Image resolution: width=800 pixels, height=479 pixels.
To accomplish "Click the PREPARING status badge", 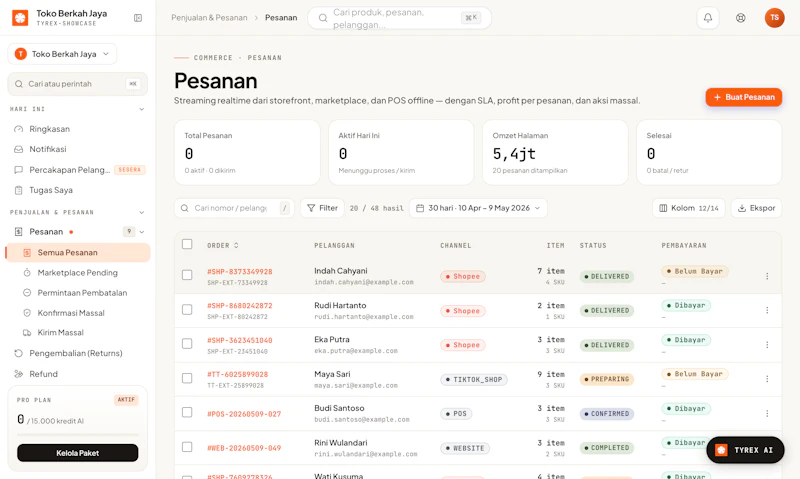I will point(607,379).
